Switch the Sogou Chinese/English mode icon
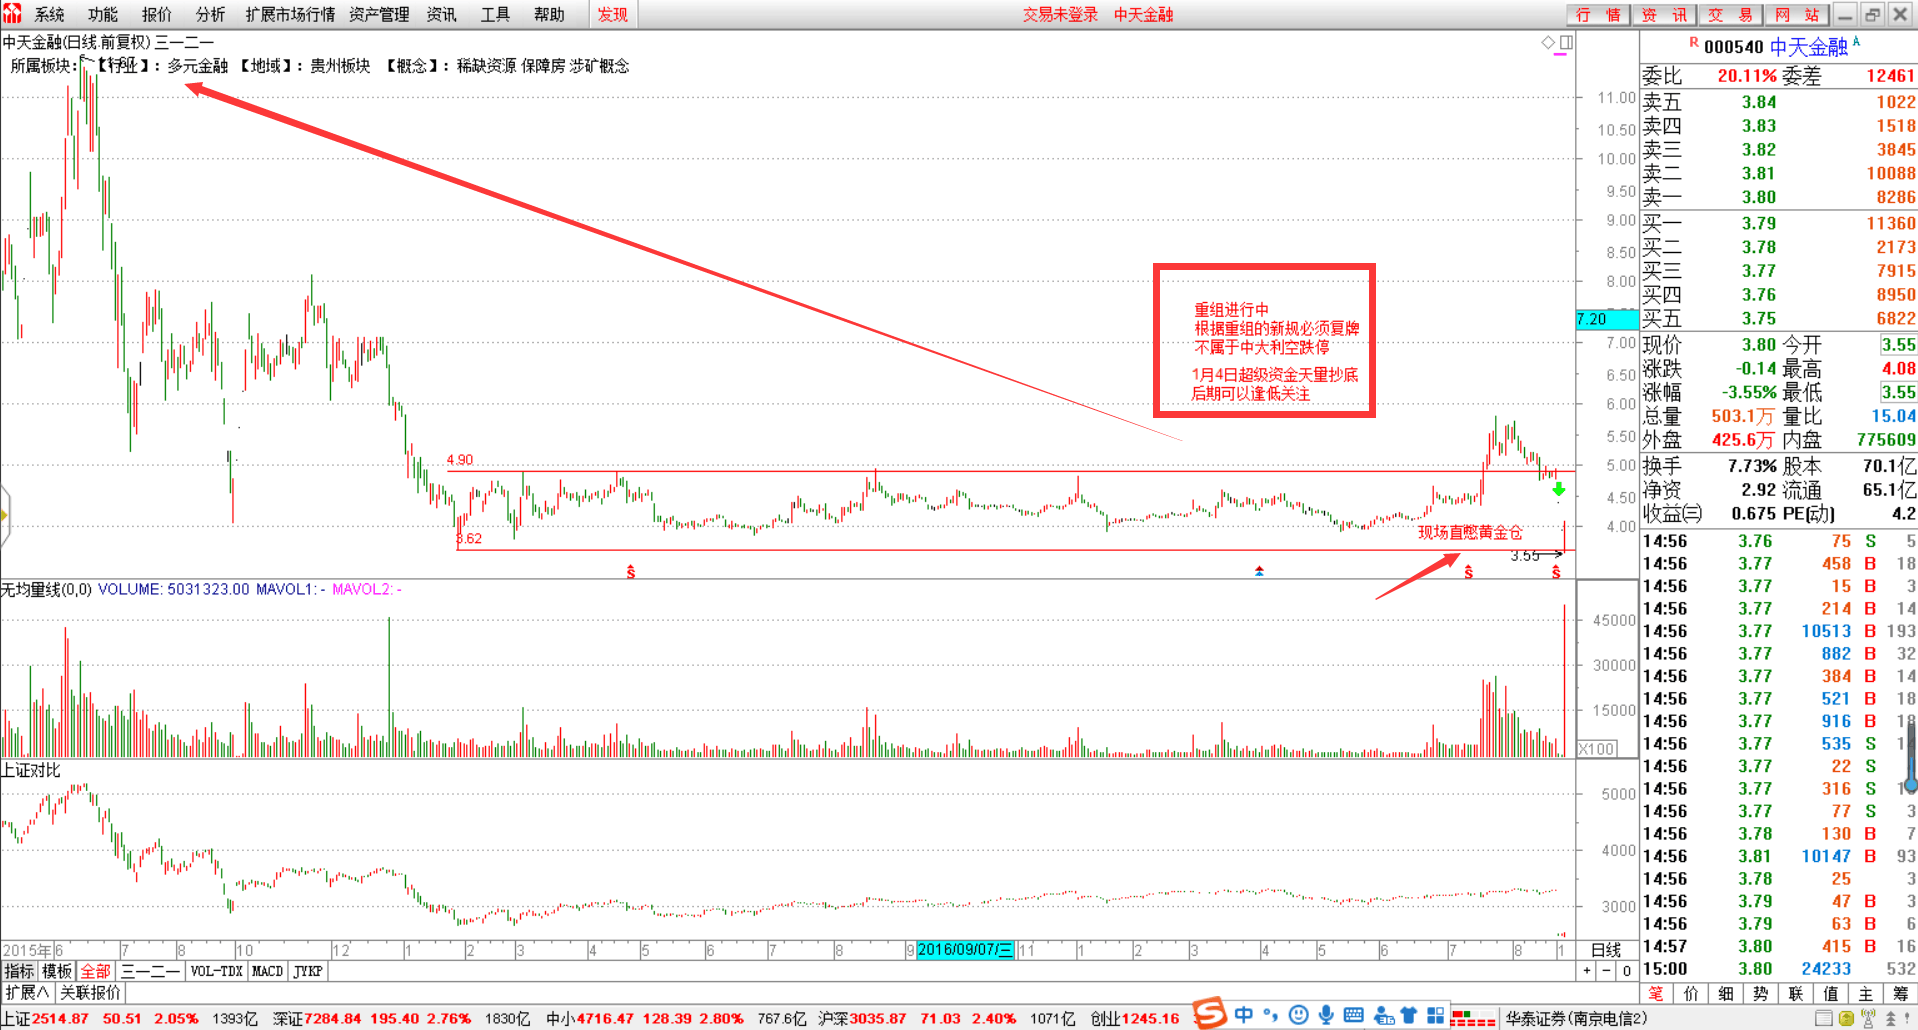Image resolution: width=1918 pixels, height=1030 pixels. coord(1243,1015)
